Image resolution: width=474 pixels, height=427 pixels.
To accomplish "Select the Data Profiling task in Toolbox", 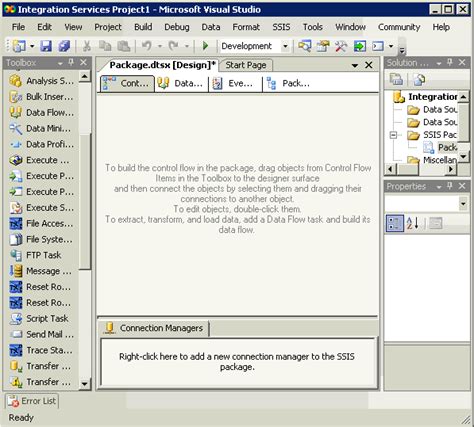I will [41, 144].
